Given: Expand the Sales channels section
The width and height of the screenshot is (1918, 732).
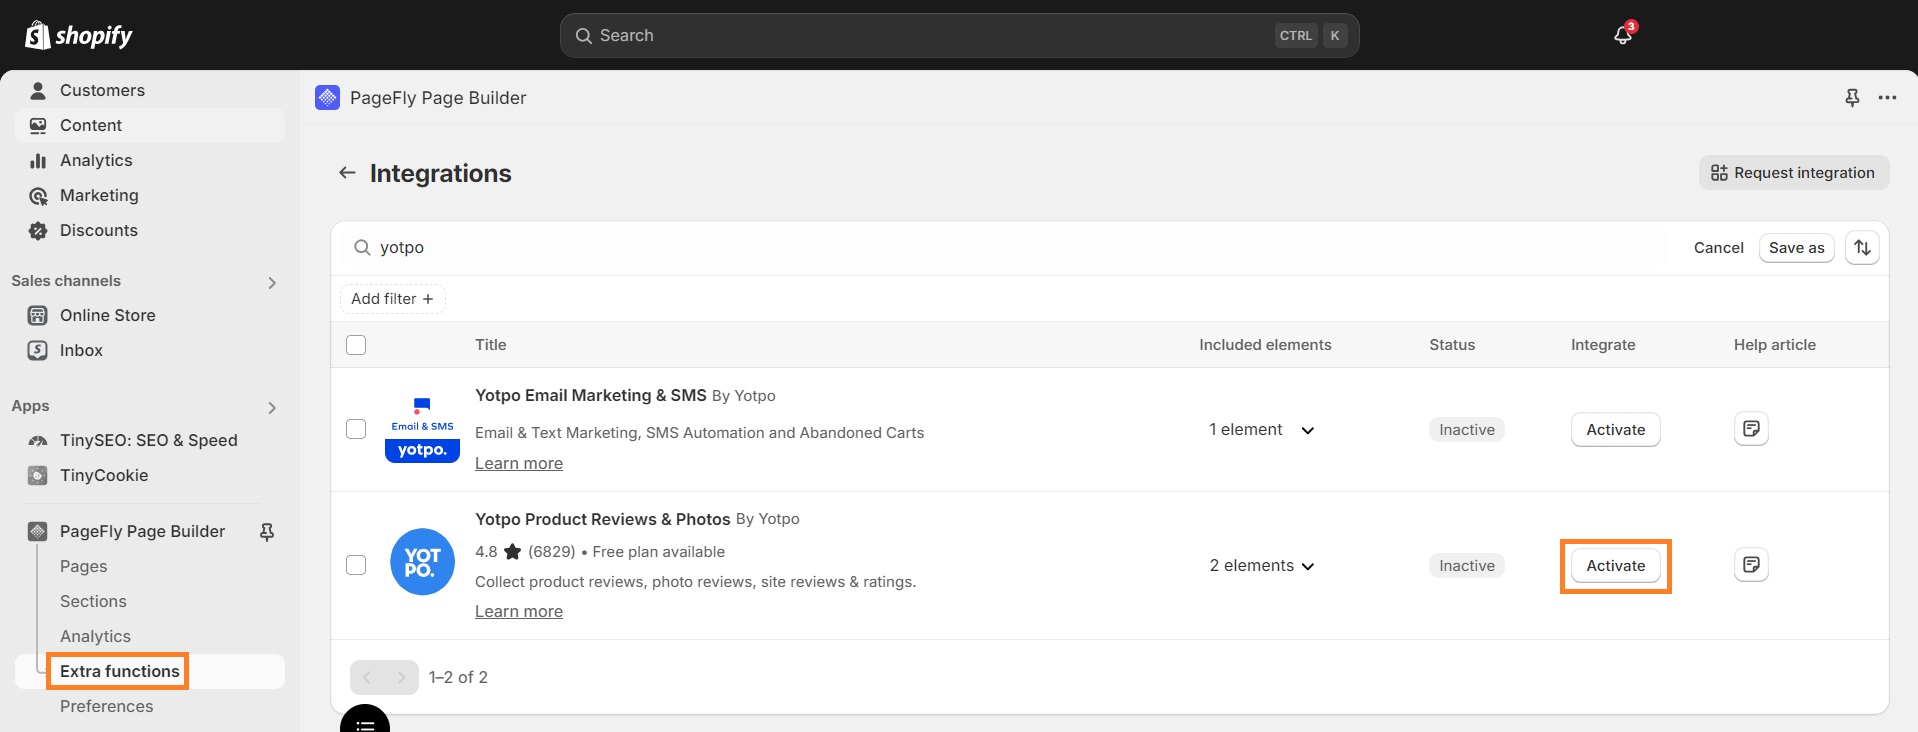Looking at the screenshot, I should click(x=272, y=282).
